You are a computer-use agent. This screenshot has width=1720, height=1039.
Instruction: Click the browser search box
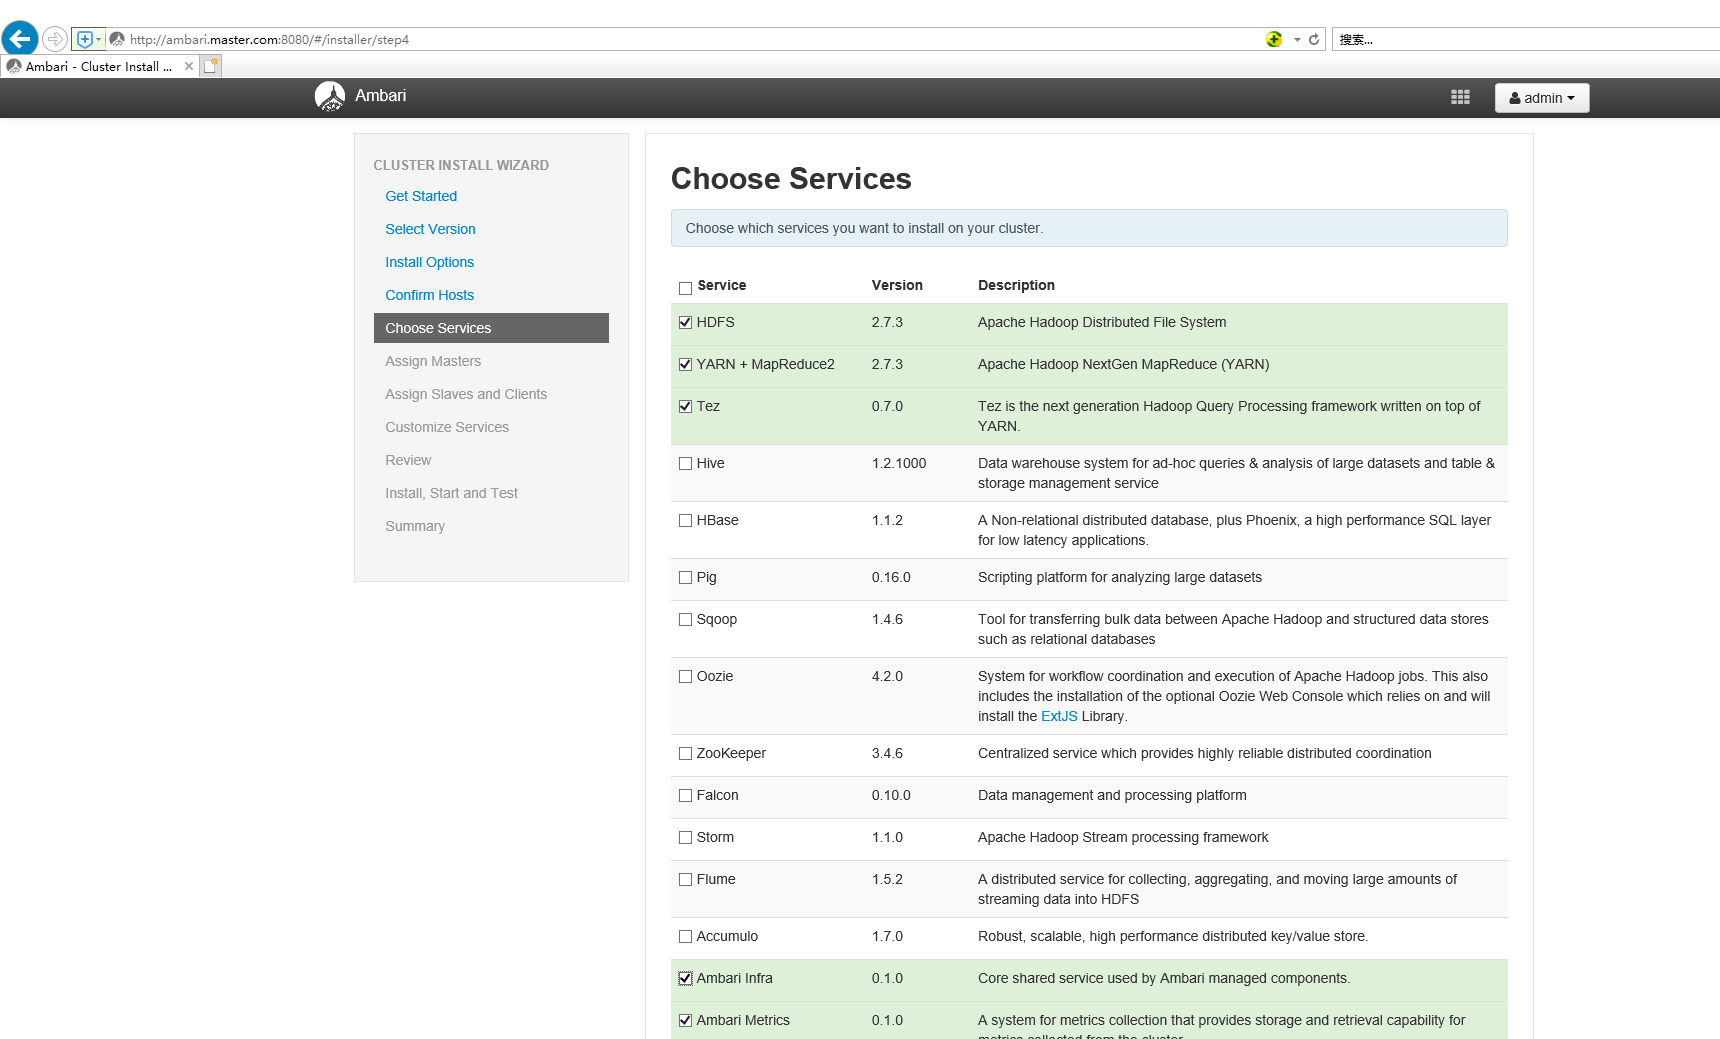coord(1526,40)
